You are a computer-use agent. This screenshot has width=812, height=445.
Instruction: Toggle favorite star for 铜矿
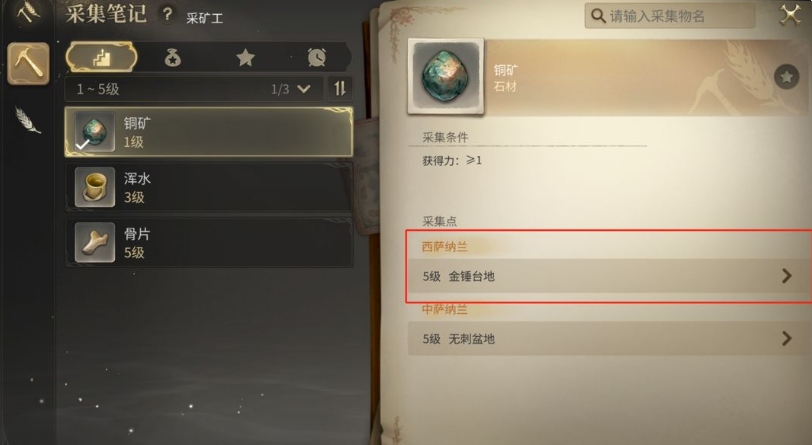pos(786,77)
